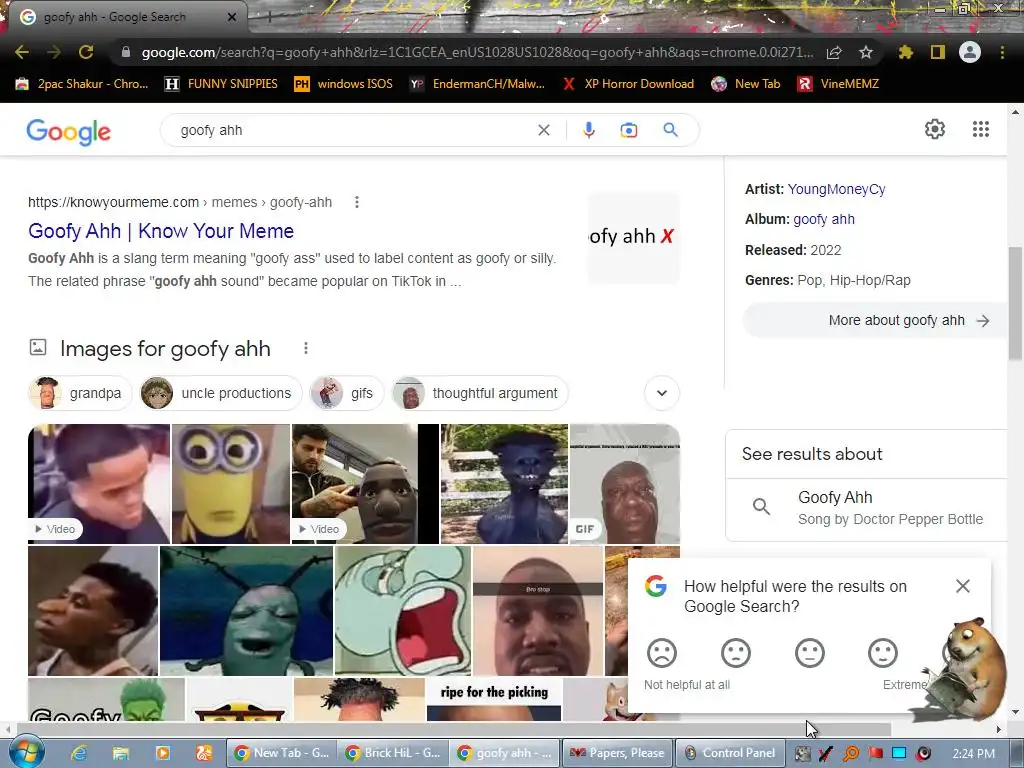Open VineMEMZ bookmark

tap(839, 84)
